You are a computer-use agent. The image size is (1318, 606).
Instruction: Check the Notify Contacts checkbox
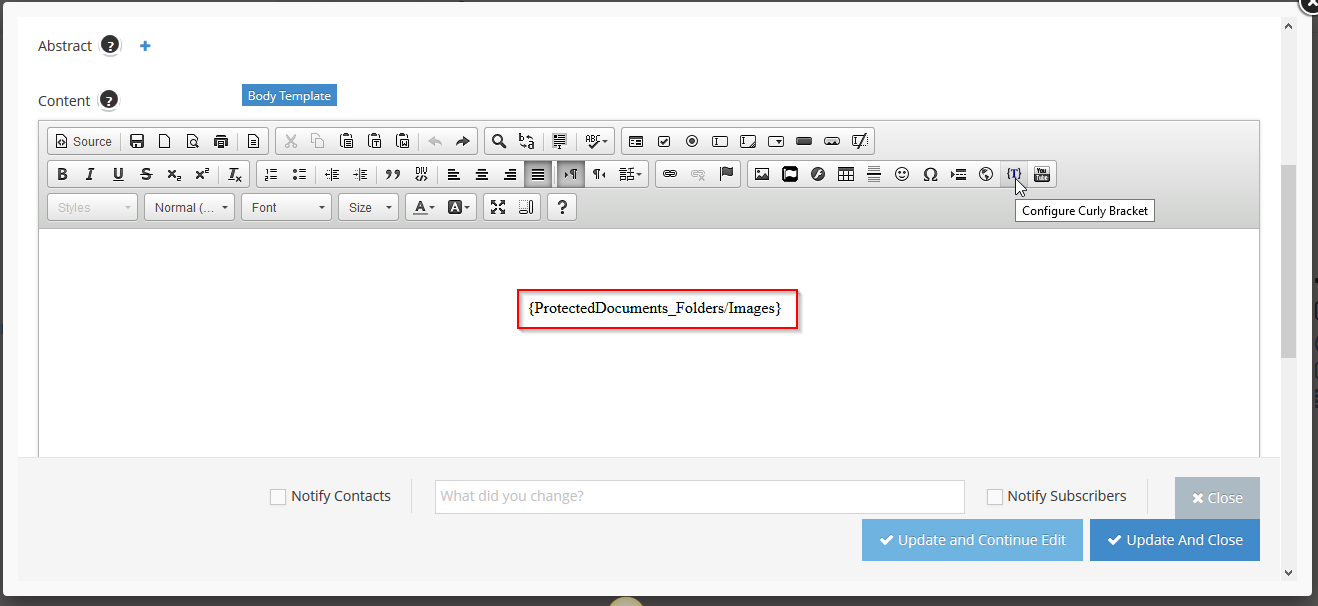pyautogui.click(x=278, y=497)
